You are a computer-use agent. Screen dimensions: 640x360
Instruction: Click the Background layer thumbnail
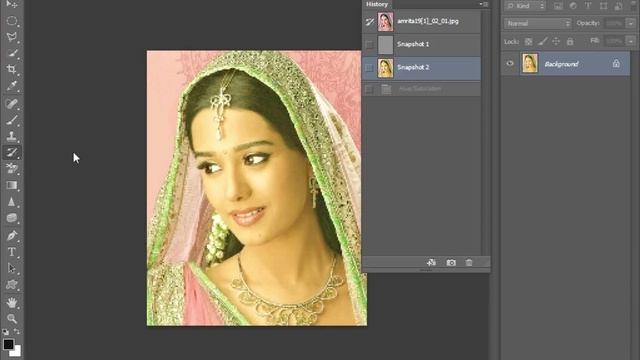coord(530,63)
